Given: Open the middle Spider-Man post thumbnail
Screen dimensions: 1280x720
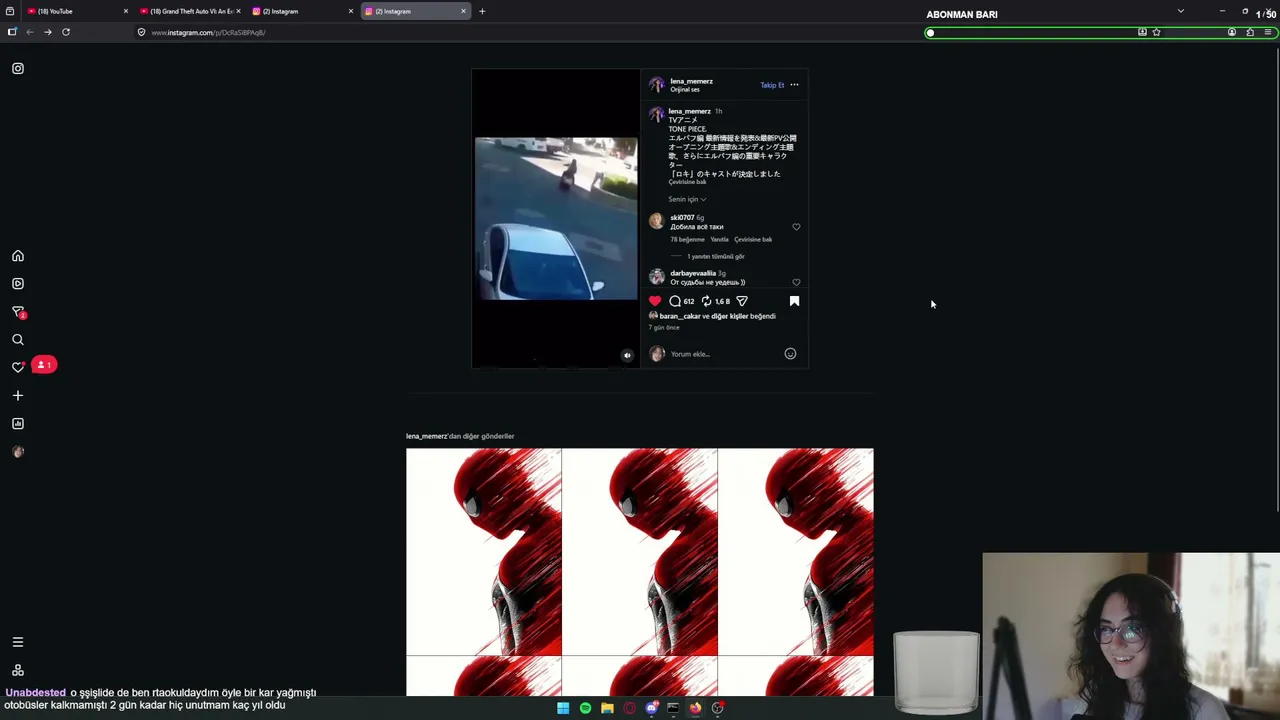Looking at the screenshot, I should (x=640, y=552).
